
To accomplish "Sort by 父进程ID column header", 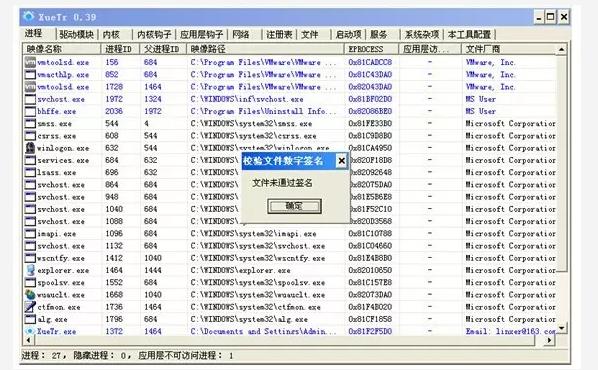I will (163, 49).
